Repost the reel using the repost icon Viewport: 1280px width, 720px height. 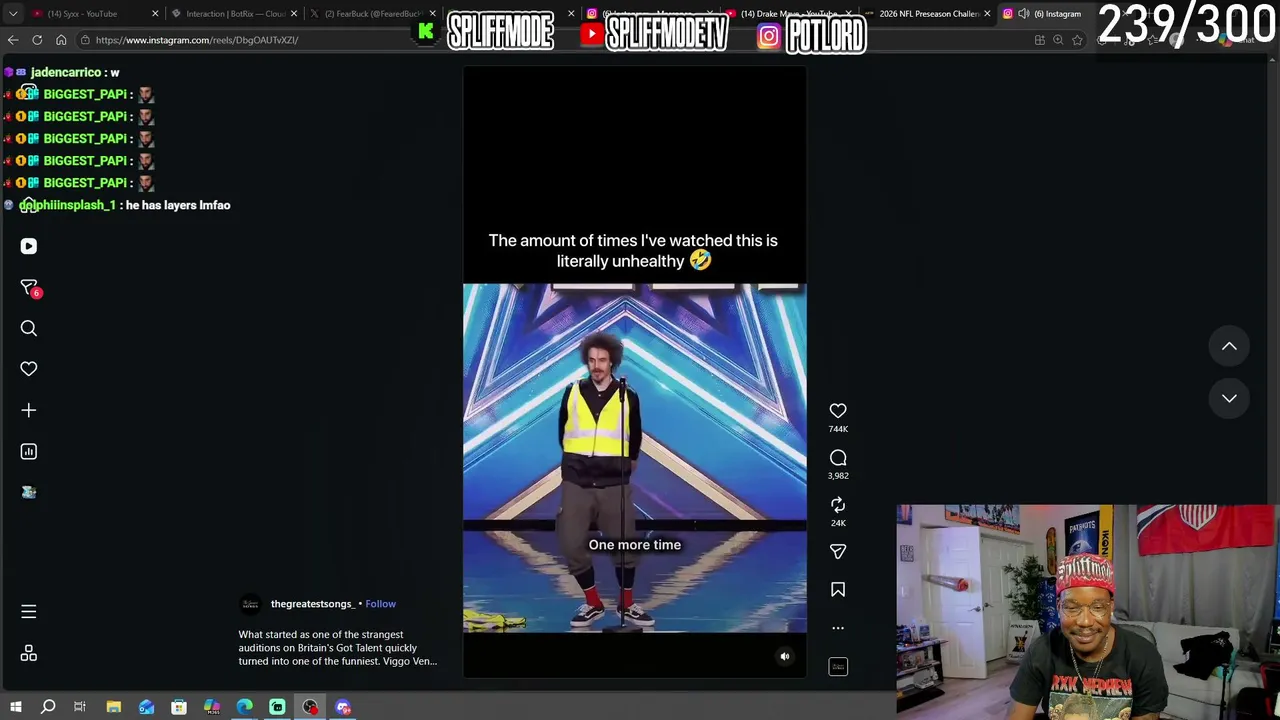point(838,505)
